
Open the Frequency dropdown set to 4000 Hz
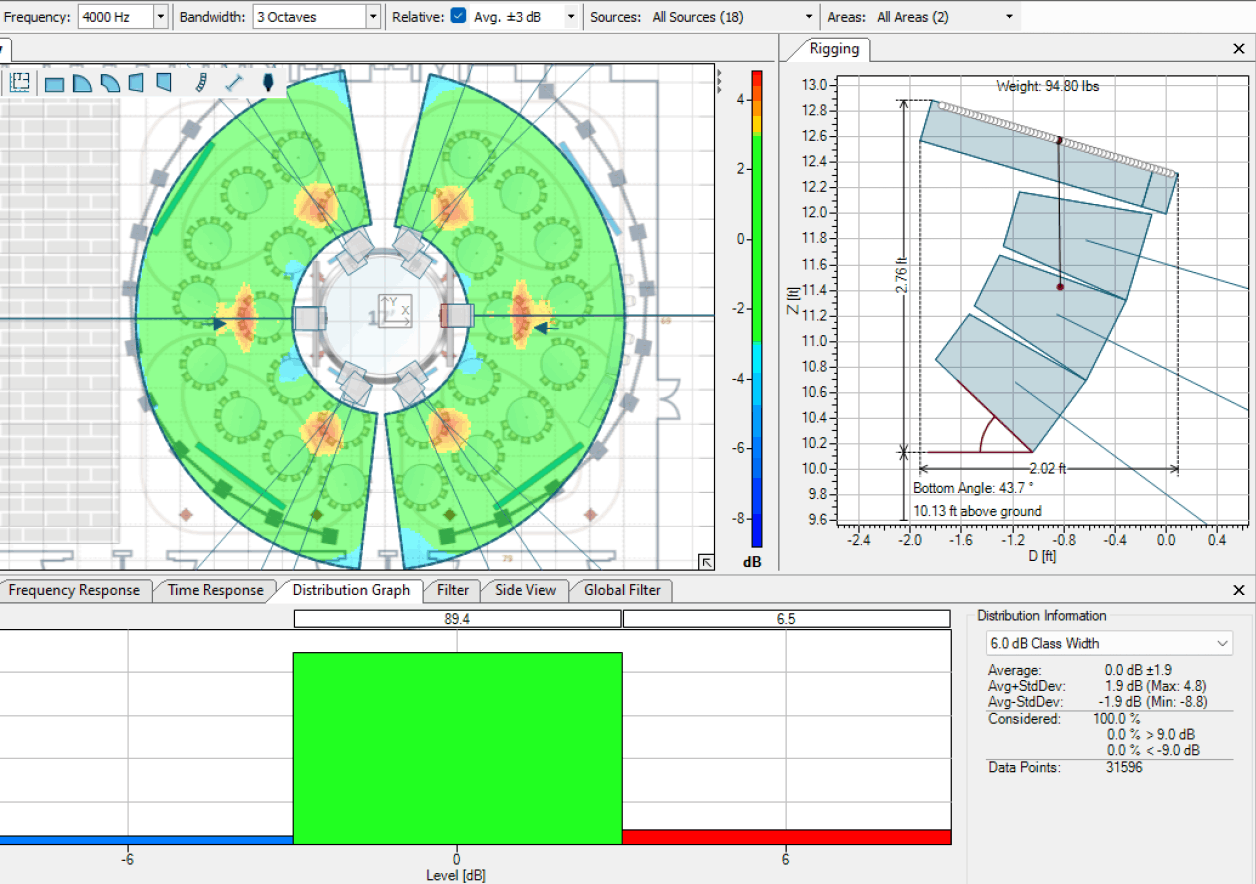pyautogui.click(x=160, y=16)
